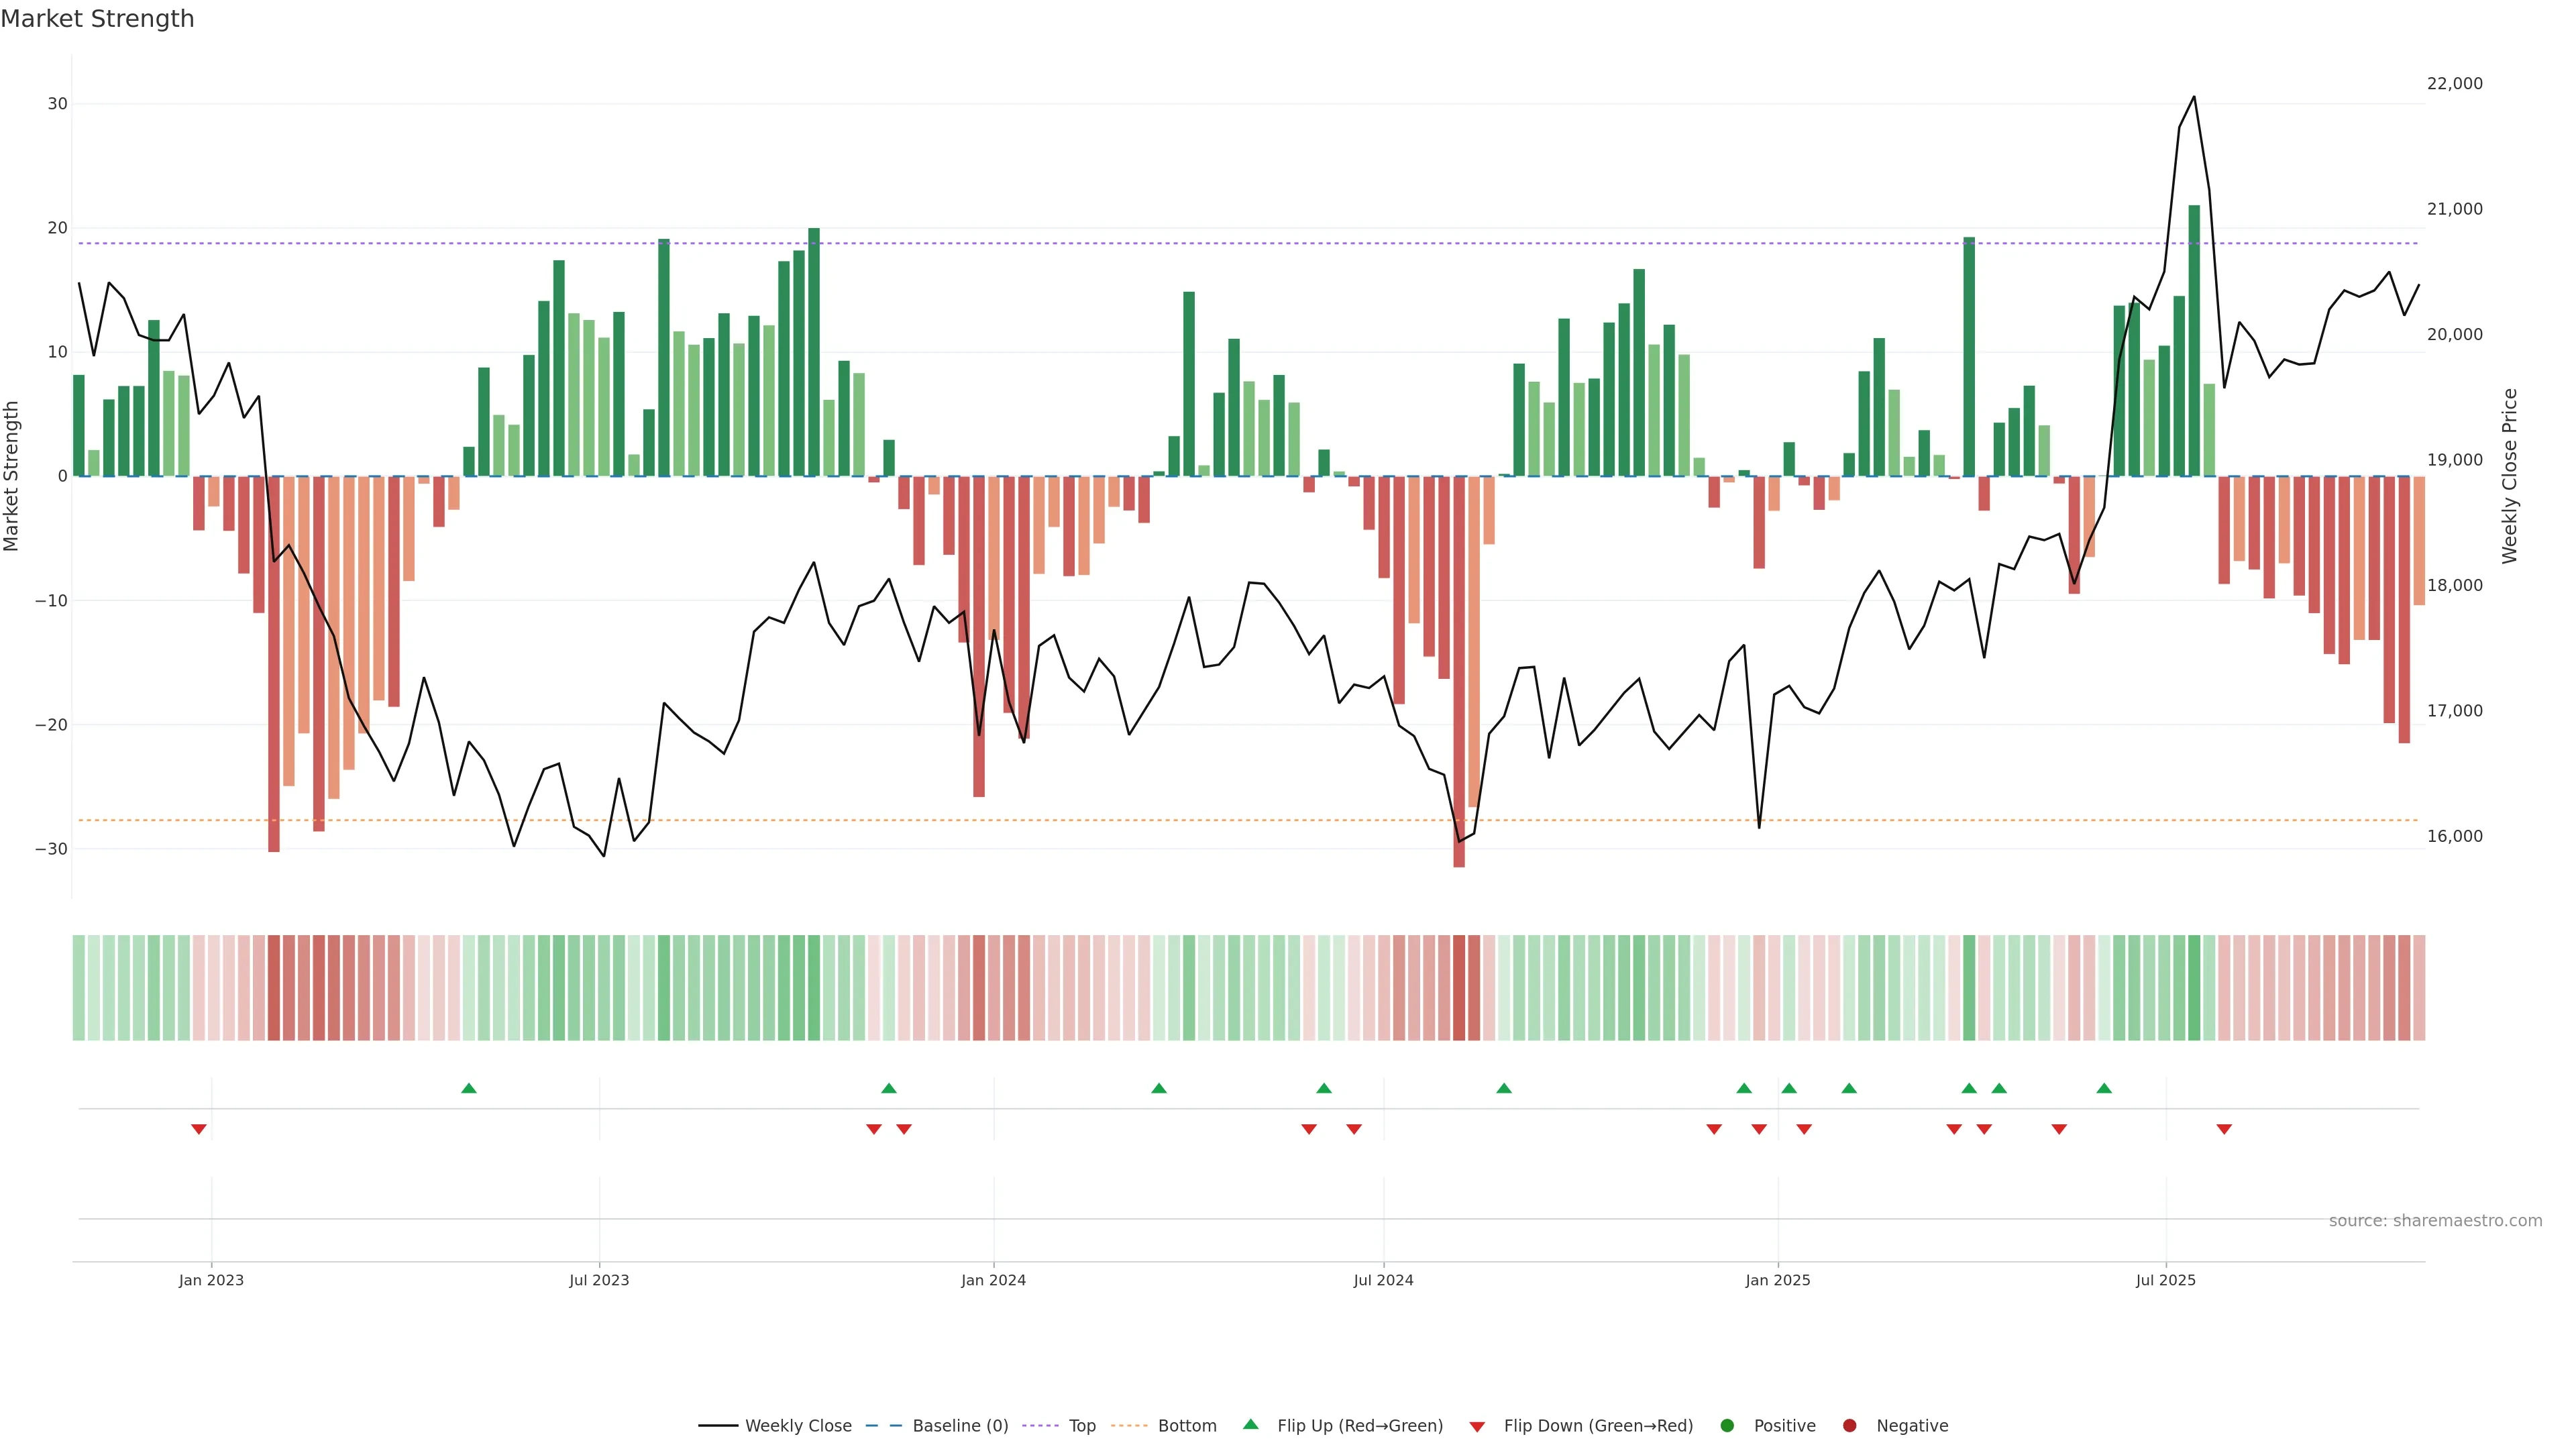2576x1449 pixels.
Task: Click the leftmost red flip-down triangle marker
Action: click(x=199, y=1129)
